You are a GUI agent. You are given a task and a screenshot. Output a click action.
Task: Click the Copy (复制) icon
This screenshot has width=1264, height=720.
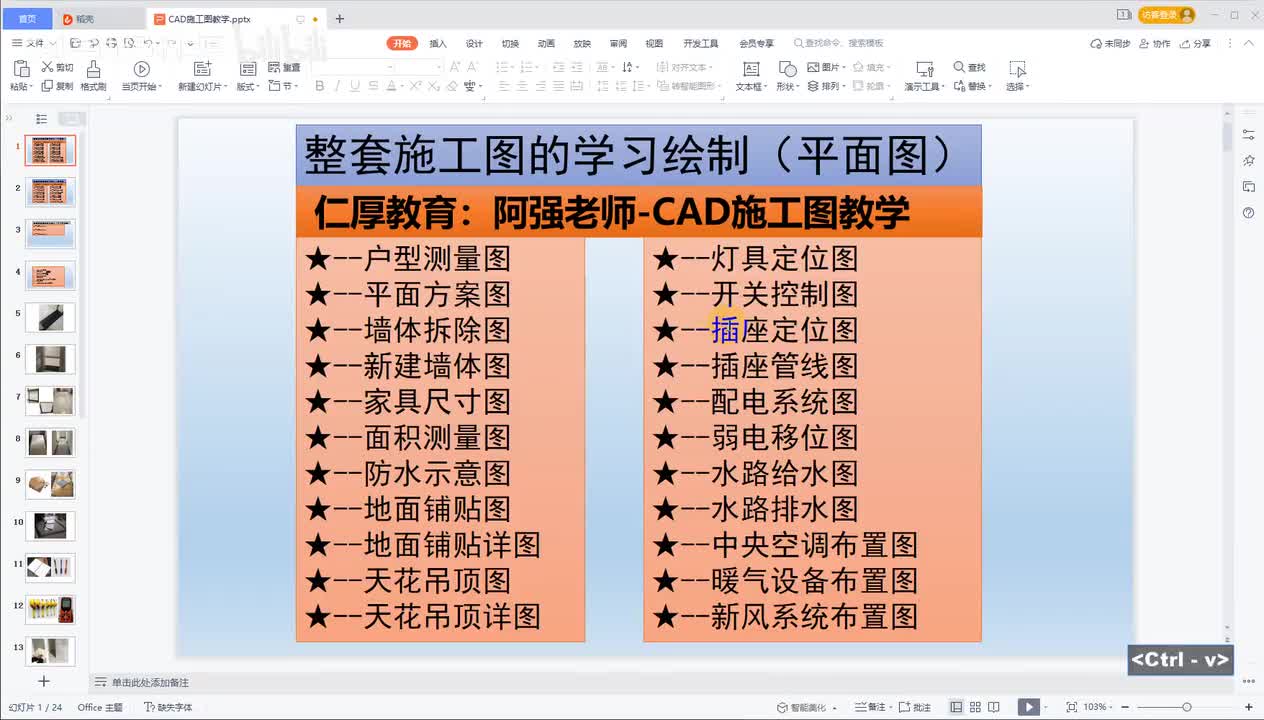pos(47,86)
